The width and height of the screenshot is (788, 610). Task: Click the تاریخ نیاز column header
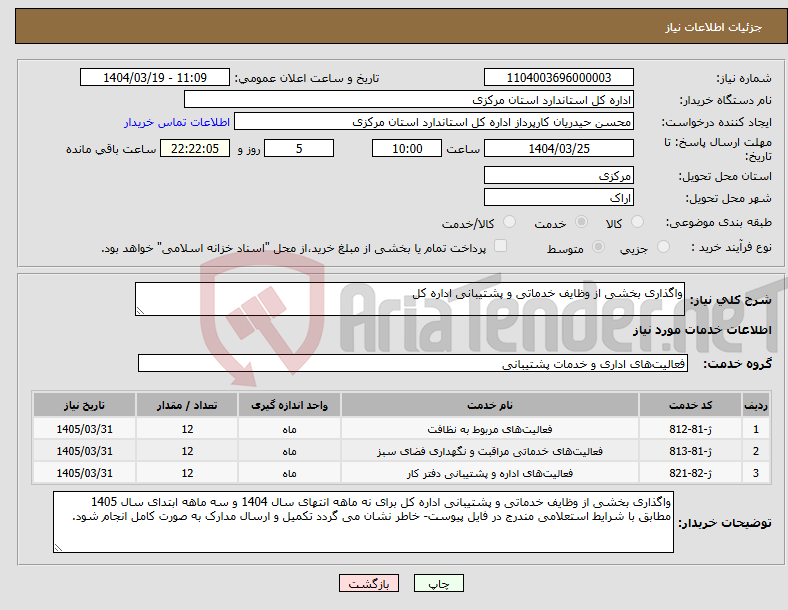(x=84, y=405)
